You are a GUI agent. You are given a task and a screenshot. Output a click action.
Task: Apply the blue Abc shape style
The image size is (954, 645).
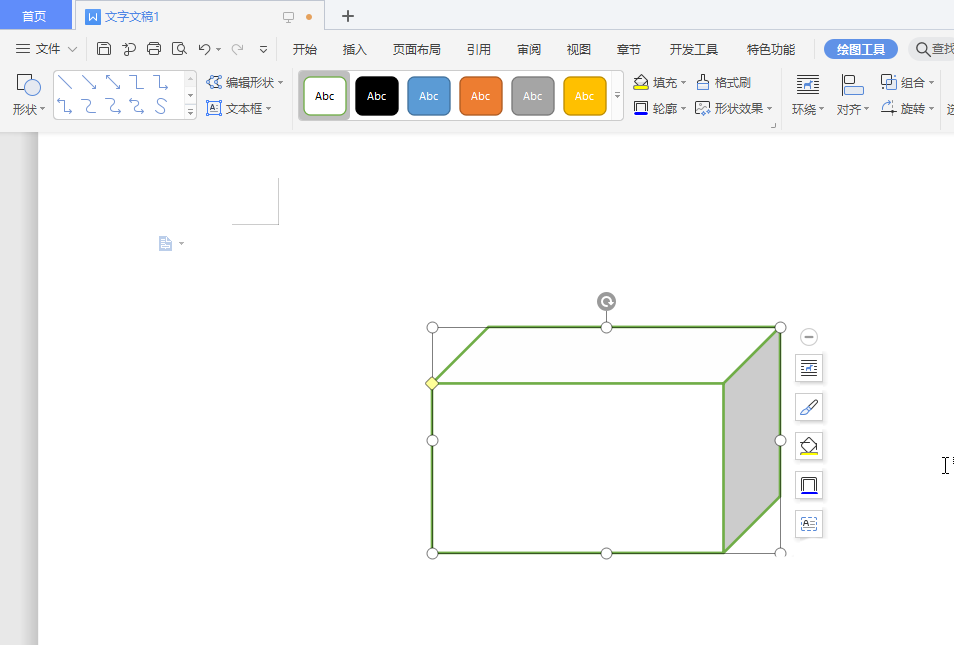pos(428,96)
